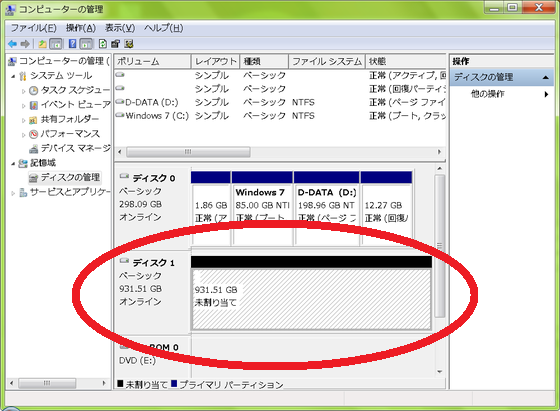Expand the サービスとアプリケーション node arrow

coord(13,193)
